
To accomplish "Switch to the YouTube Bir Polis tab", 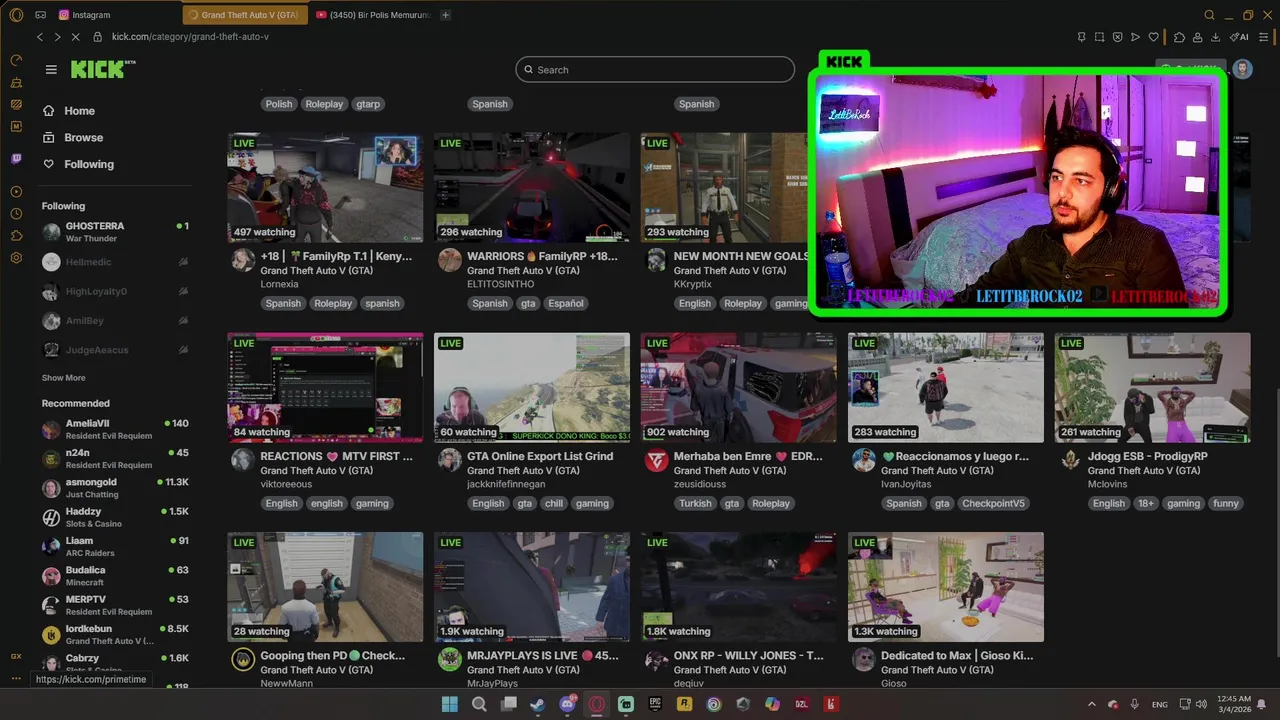I will click(x=374, y=15).
